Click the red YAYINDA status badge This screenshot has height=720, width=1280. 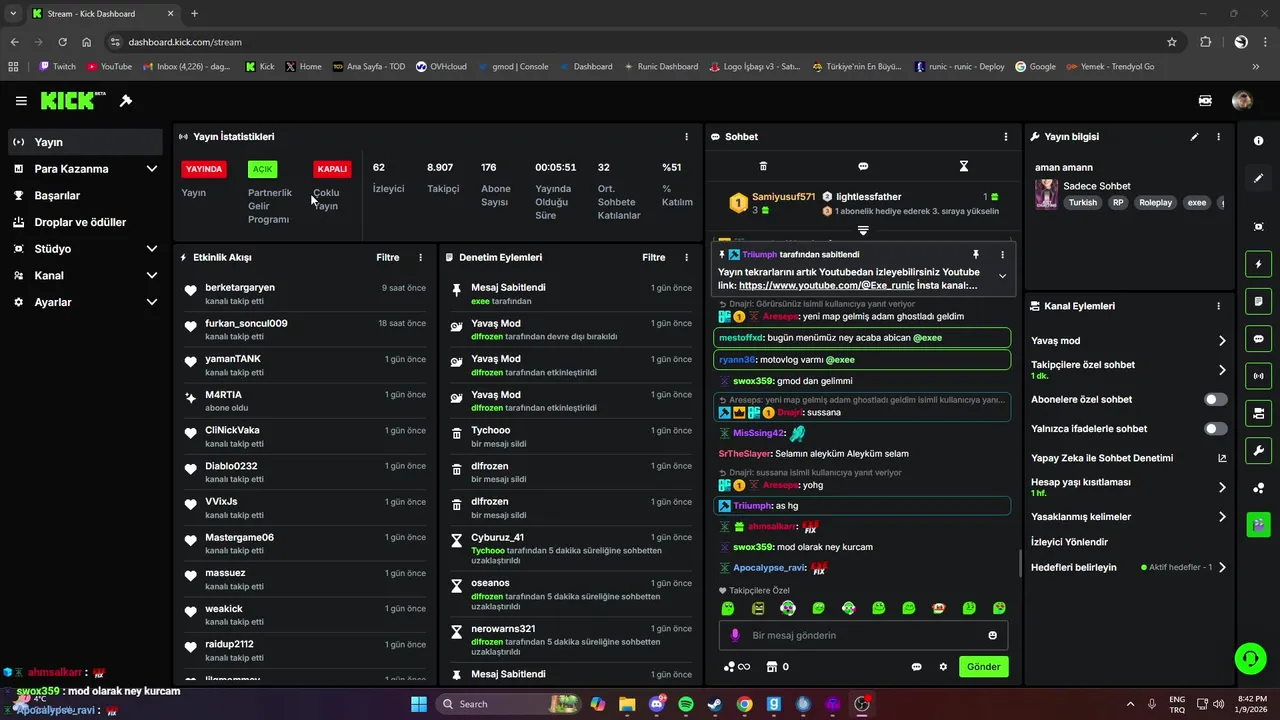[203, 169]
